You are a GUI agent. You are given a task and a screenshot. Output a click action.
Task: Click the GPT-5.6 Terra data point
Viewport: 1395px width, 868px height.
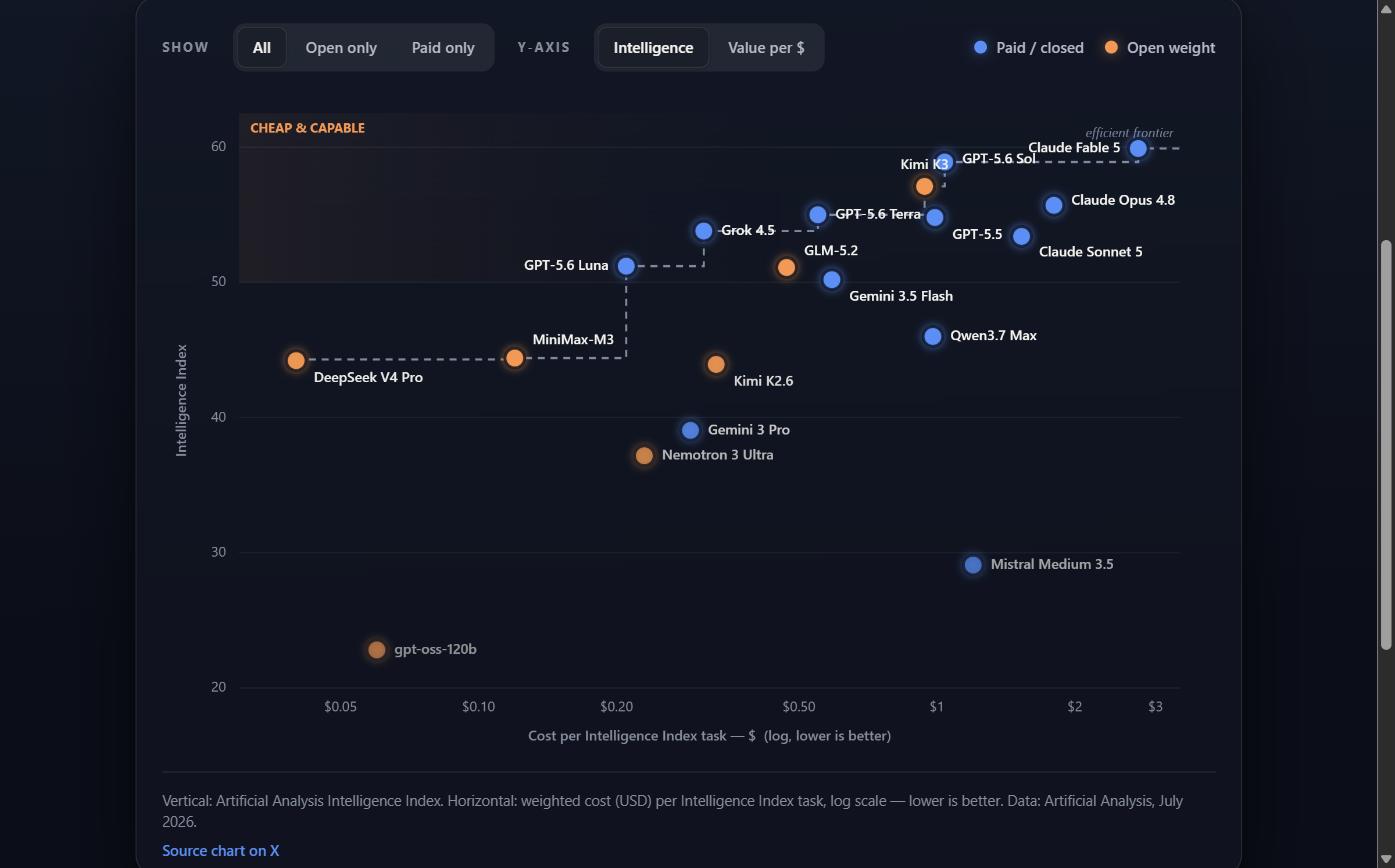tap(818, 215)
